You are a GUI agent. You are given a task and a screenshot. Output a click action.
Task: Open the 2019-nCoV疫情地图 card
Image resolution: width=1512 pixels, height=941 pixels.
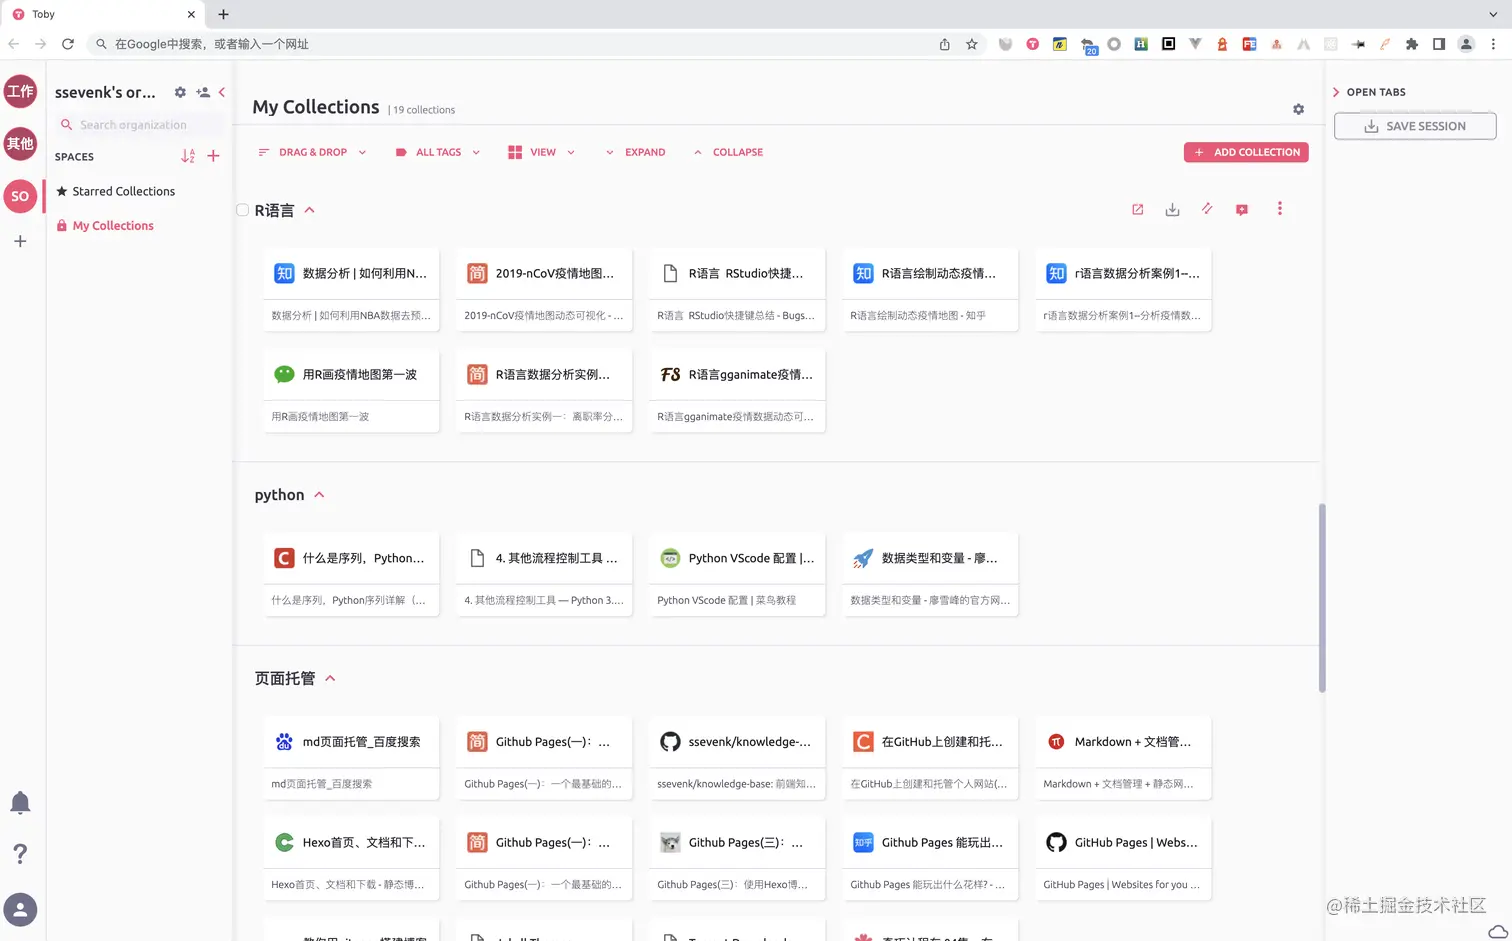(544, 289)
